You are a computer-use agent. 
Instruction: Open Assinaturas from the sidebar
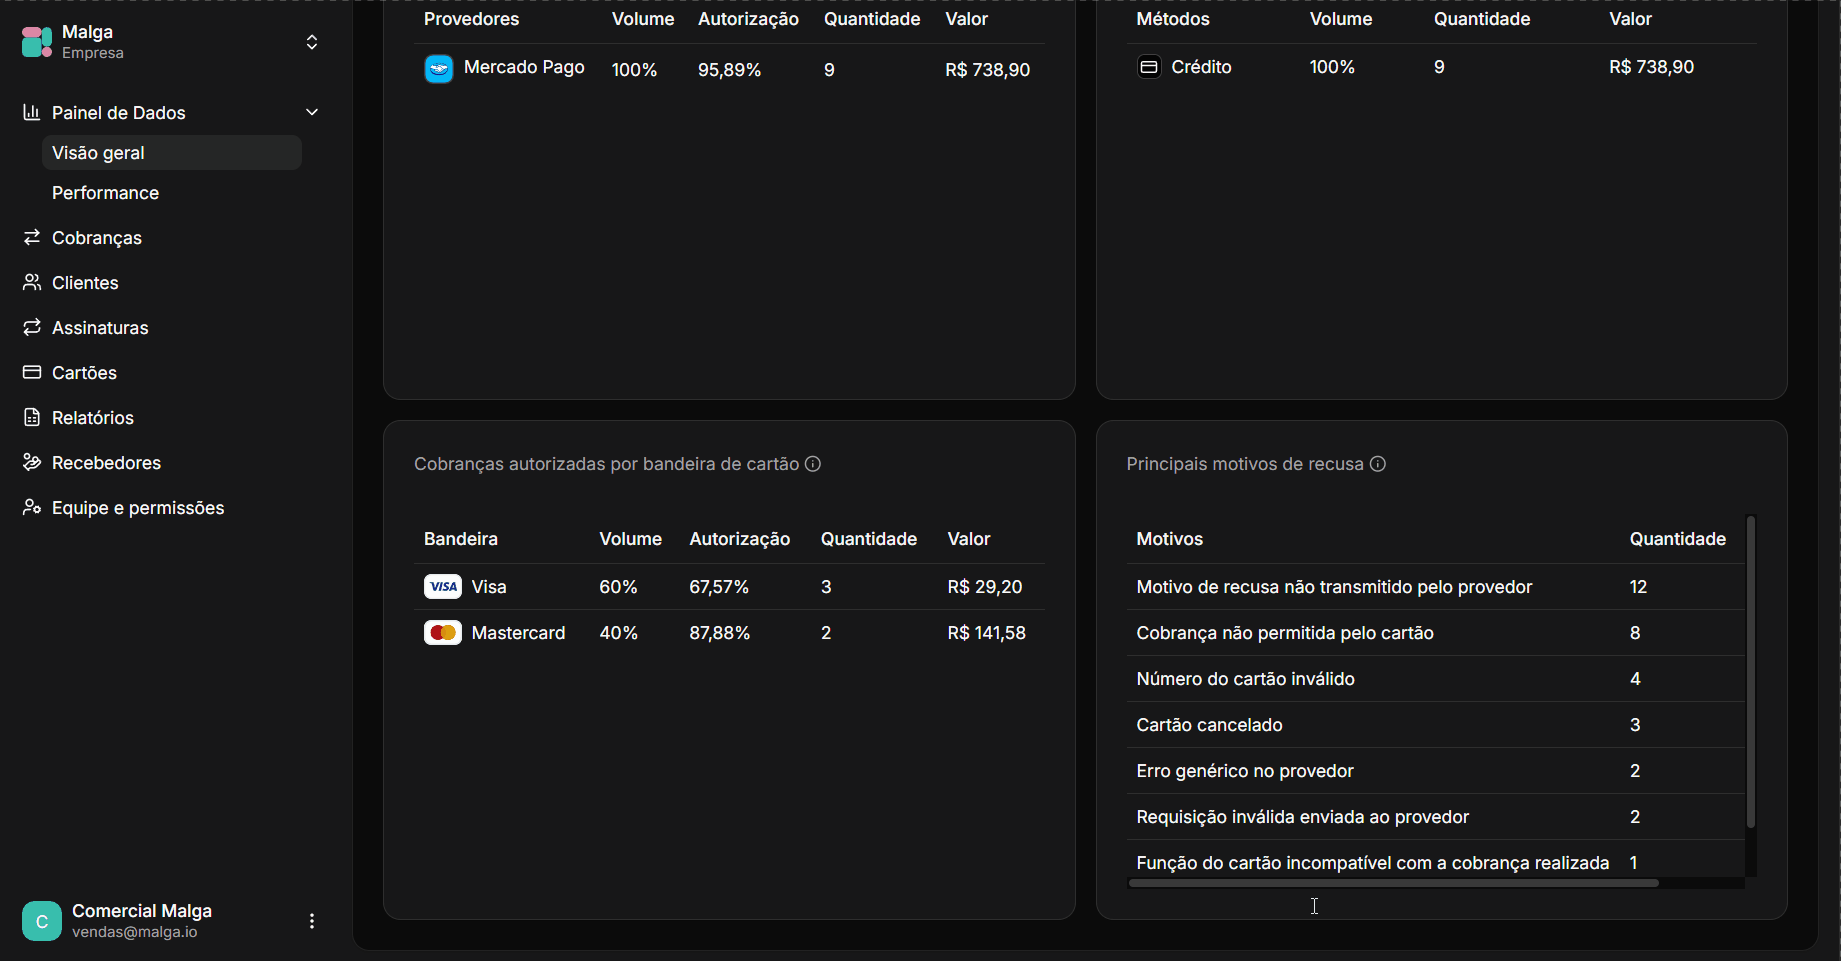100,328
